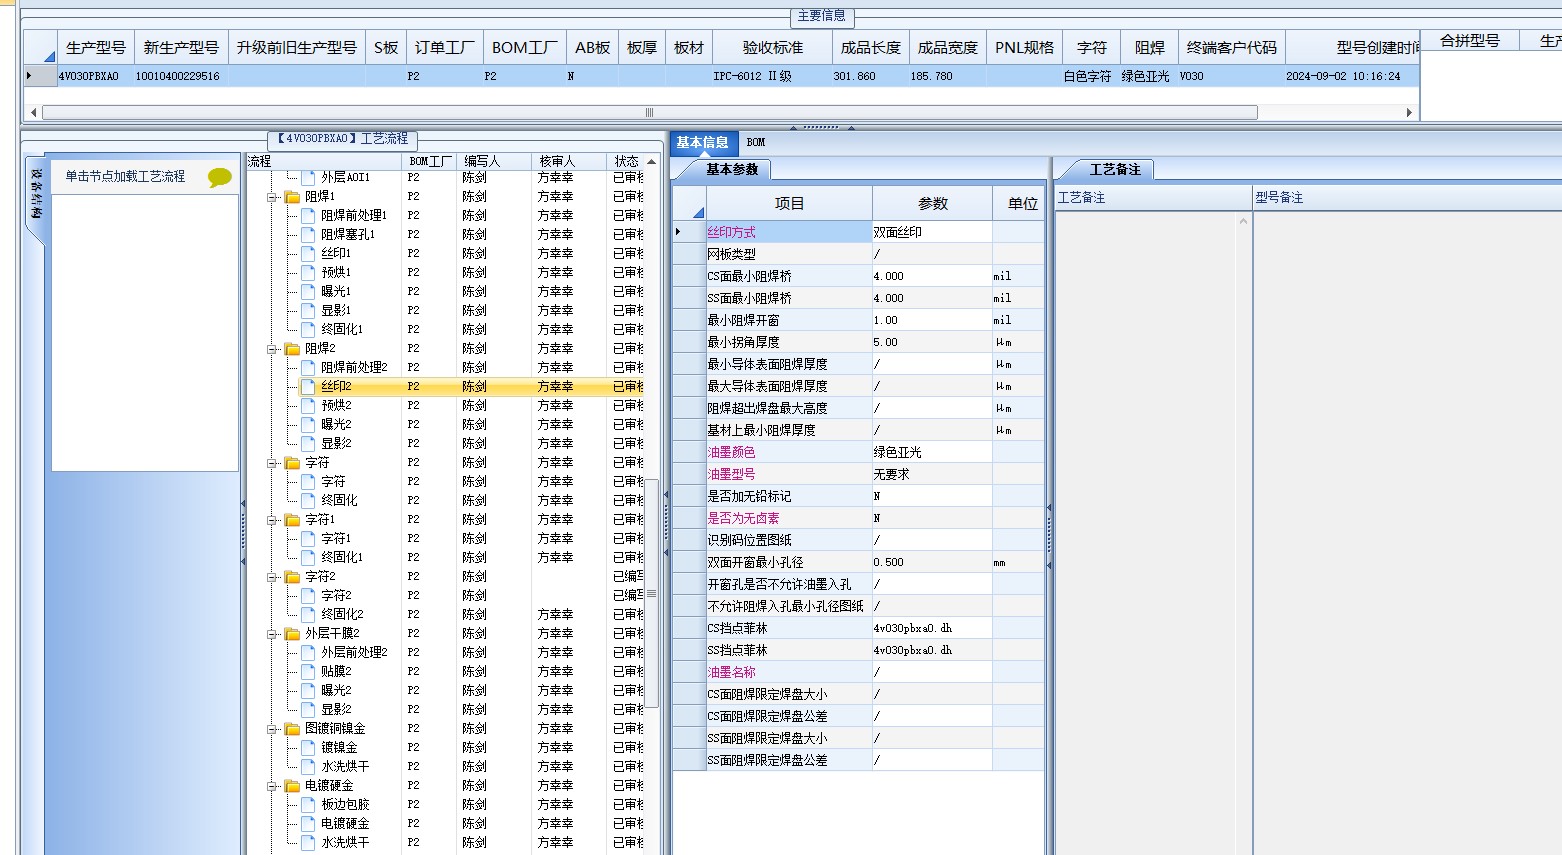Click the 双面丝印 parameter value cell

coord(932,232)
